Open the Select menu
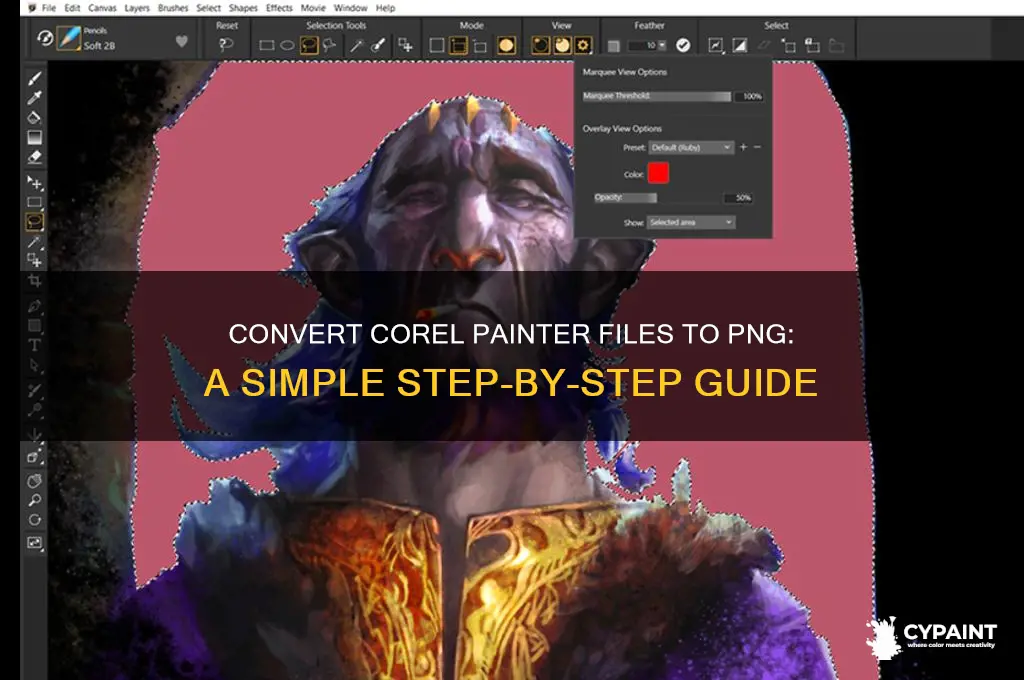Image resolution: width=1024 pixels, height=680 pixels. tap(208, 8)
